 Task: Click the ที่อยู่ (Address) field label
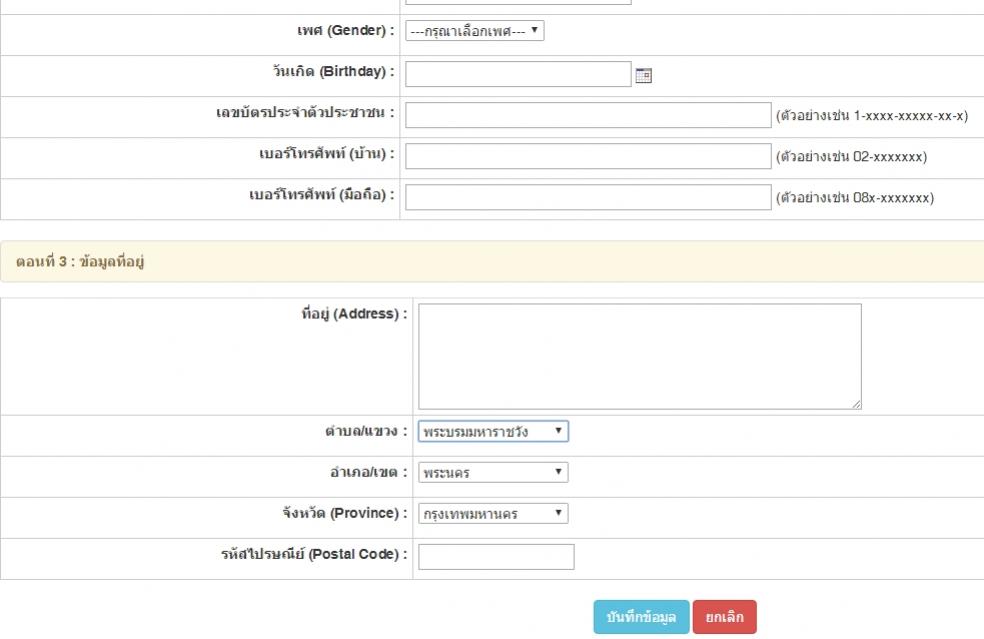pyautogui.click(x=354, y=314)
